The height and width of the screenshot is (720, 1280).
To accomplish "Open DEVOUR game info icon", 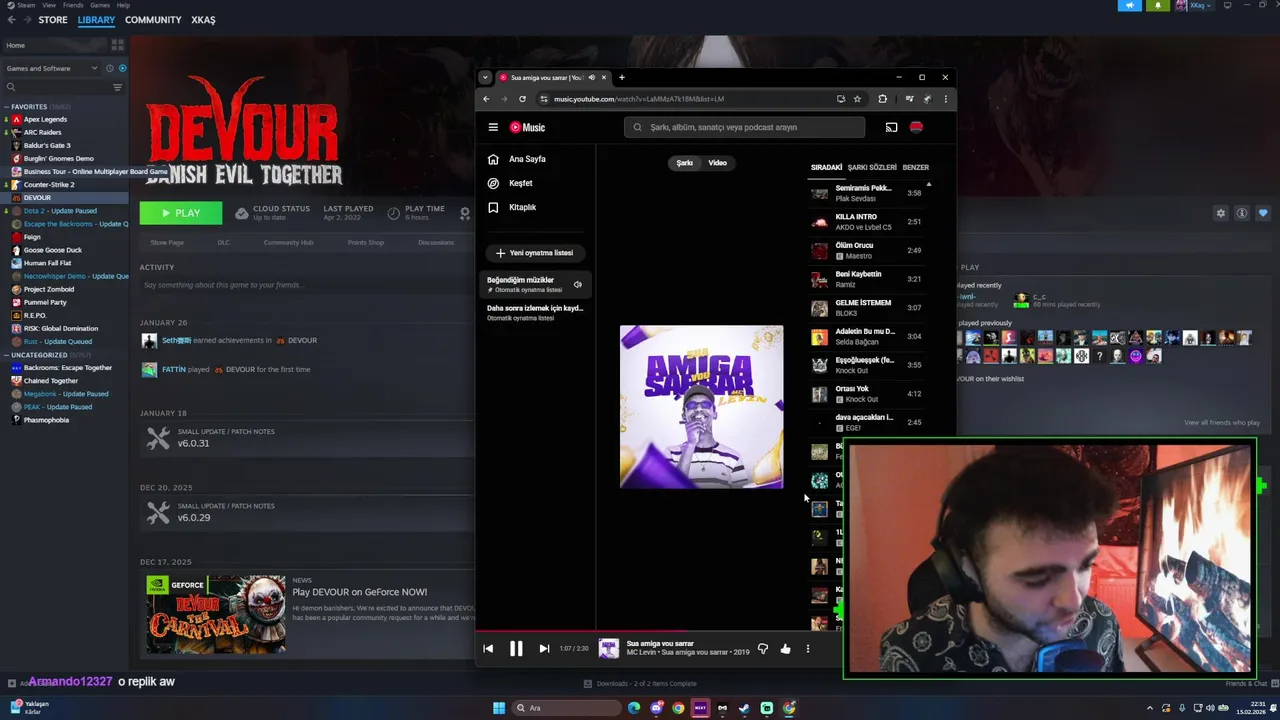I will point(1241,213).
